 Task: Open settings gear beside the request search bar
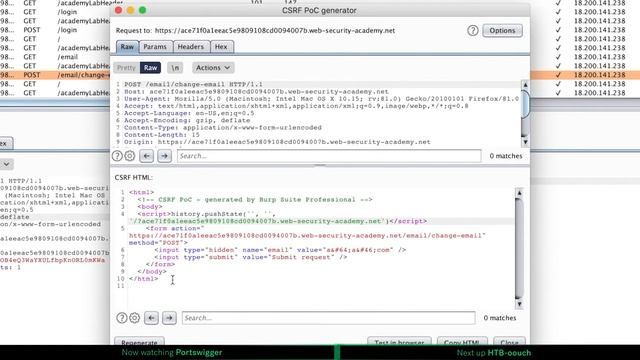130,156
